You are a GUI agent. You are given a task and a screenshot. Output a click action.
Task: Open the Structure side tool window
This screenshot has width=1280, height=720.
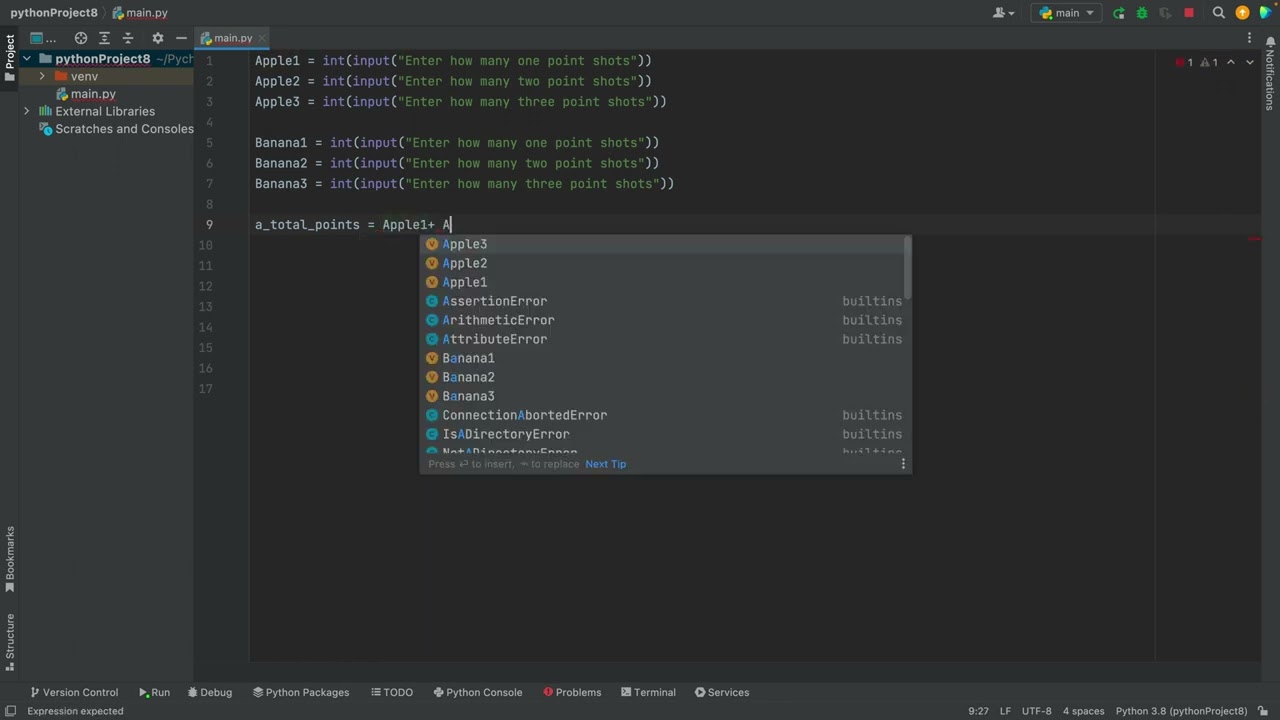pyautogui.click(x=10, y=643)
